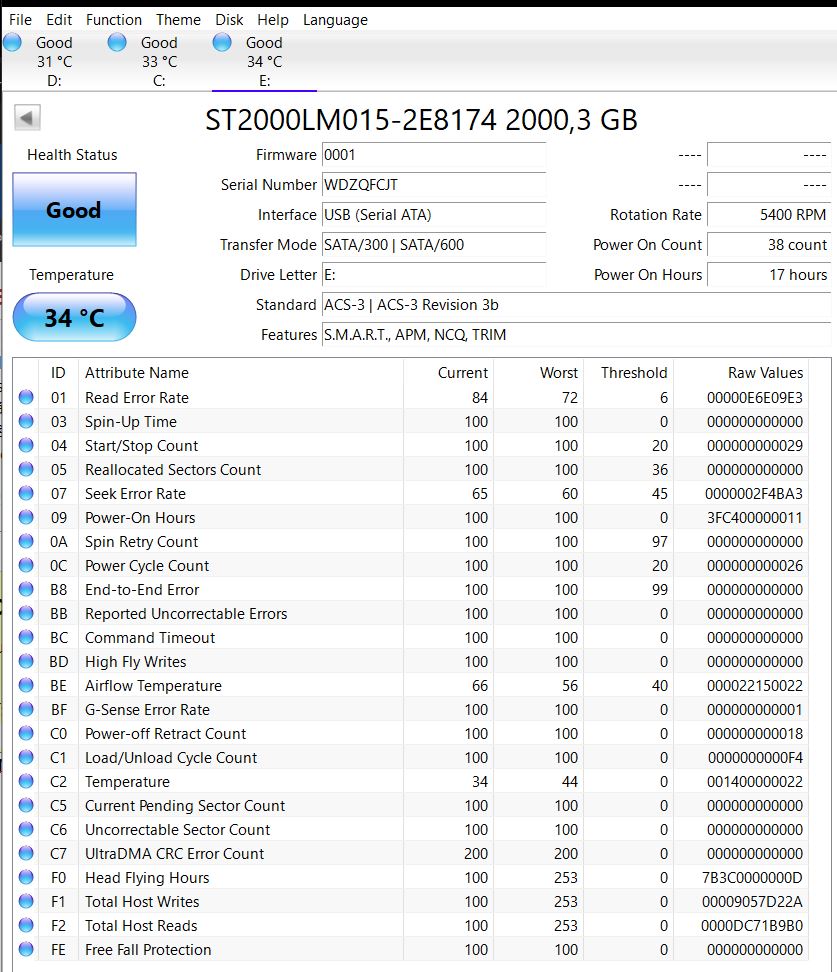This screenshot has height=972, width=837.
Task: Click the 34 °C temperature button
Action: point(74,318)
